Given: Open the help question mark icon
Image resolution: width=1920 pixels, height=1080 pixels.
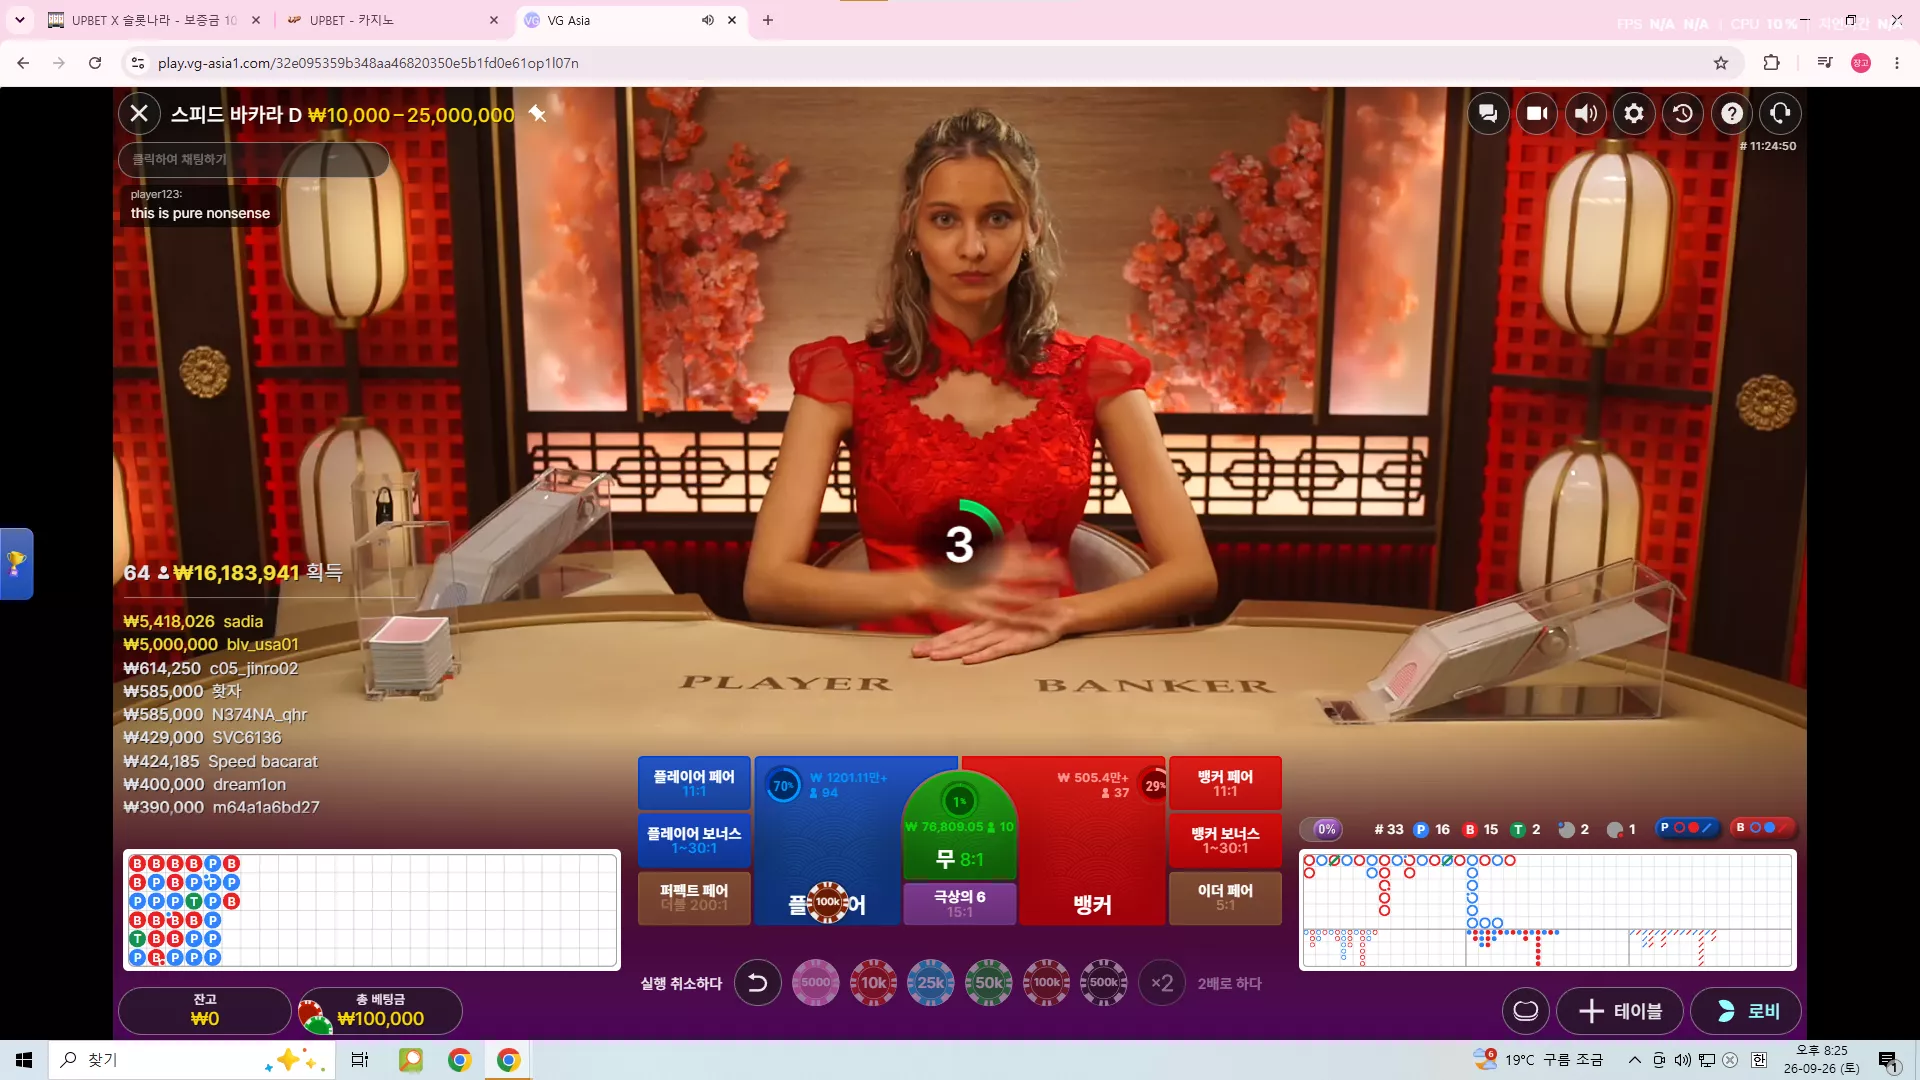Looking at the screenshot, I should (1732, 114).
